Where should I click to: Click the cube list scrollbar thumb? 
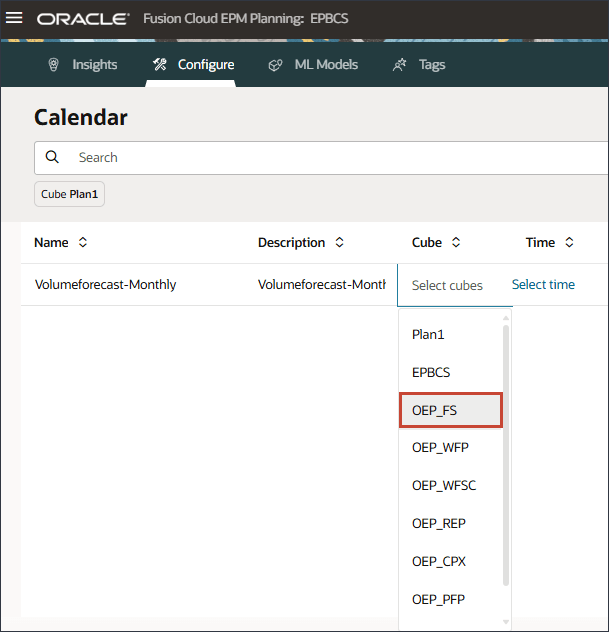pos(506,455)
